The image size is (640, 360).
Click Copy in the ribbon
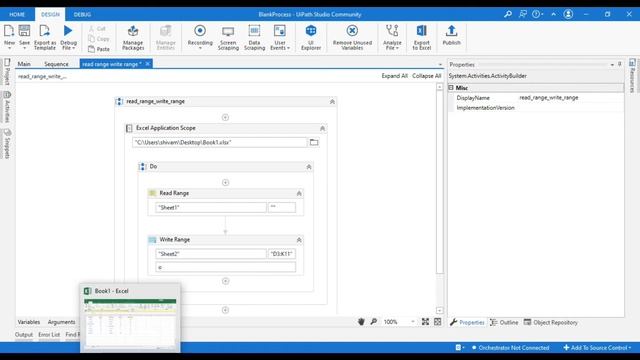[x=99, y=39]
